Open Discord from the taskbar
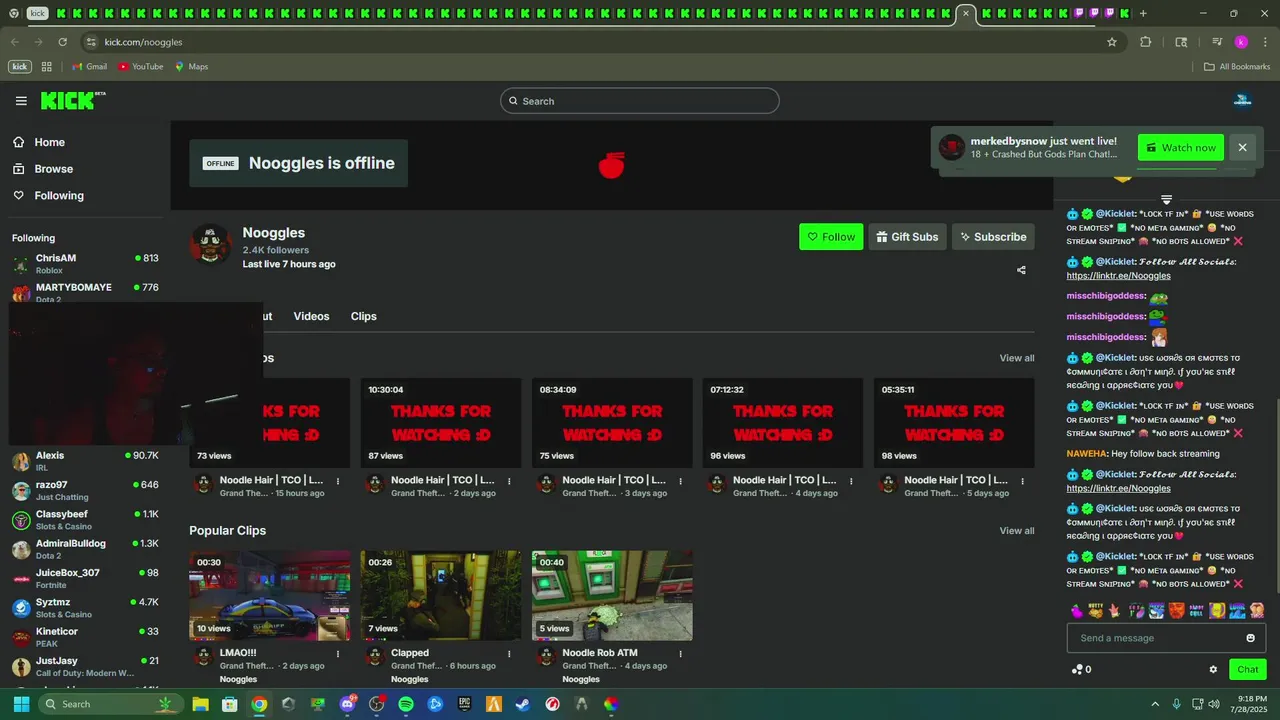Screen dimensions: 1280x720 point(347,704)
